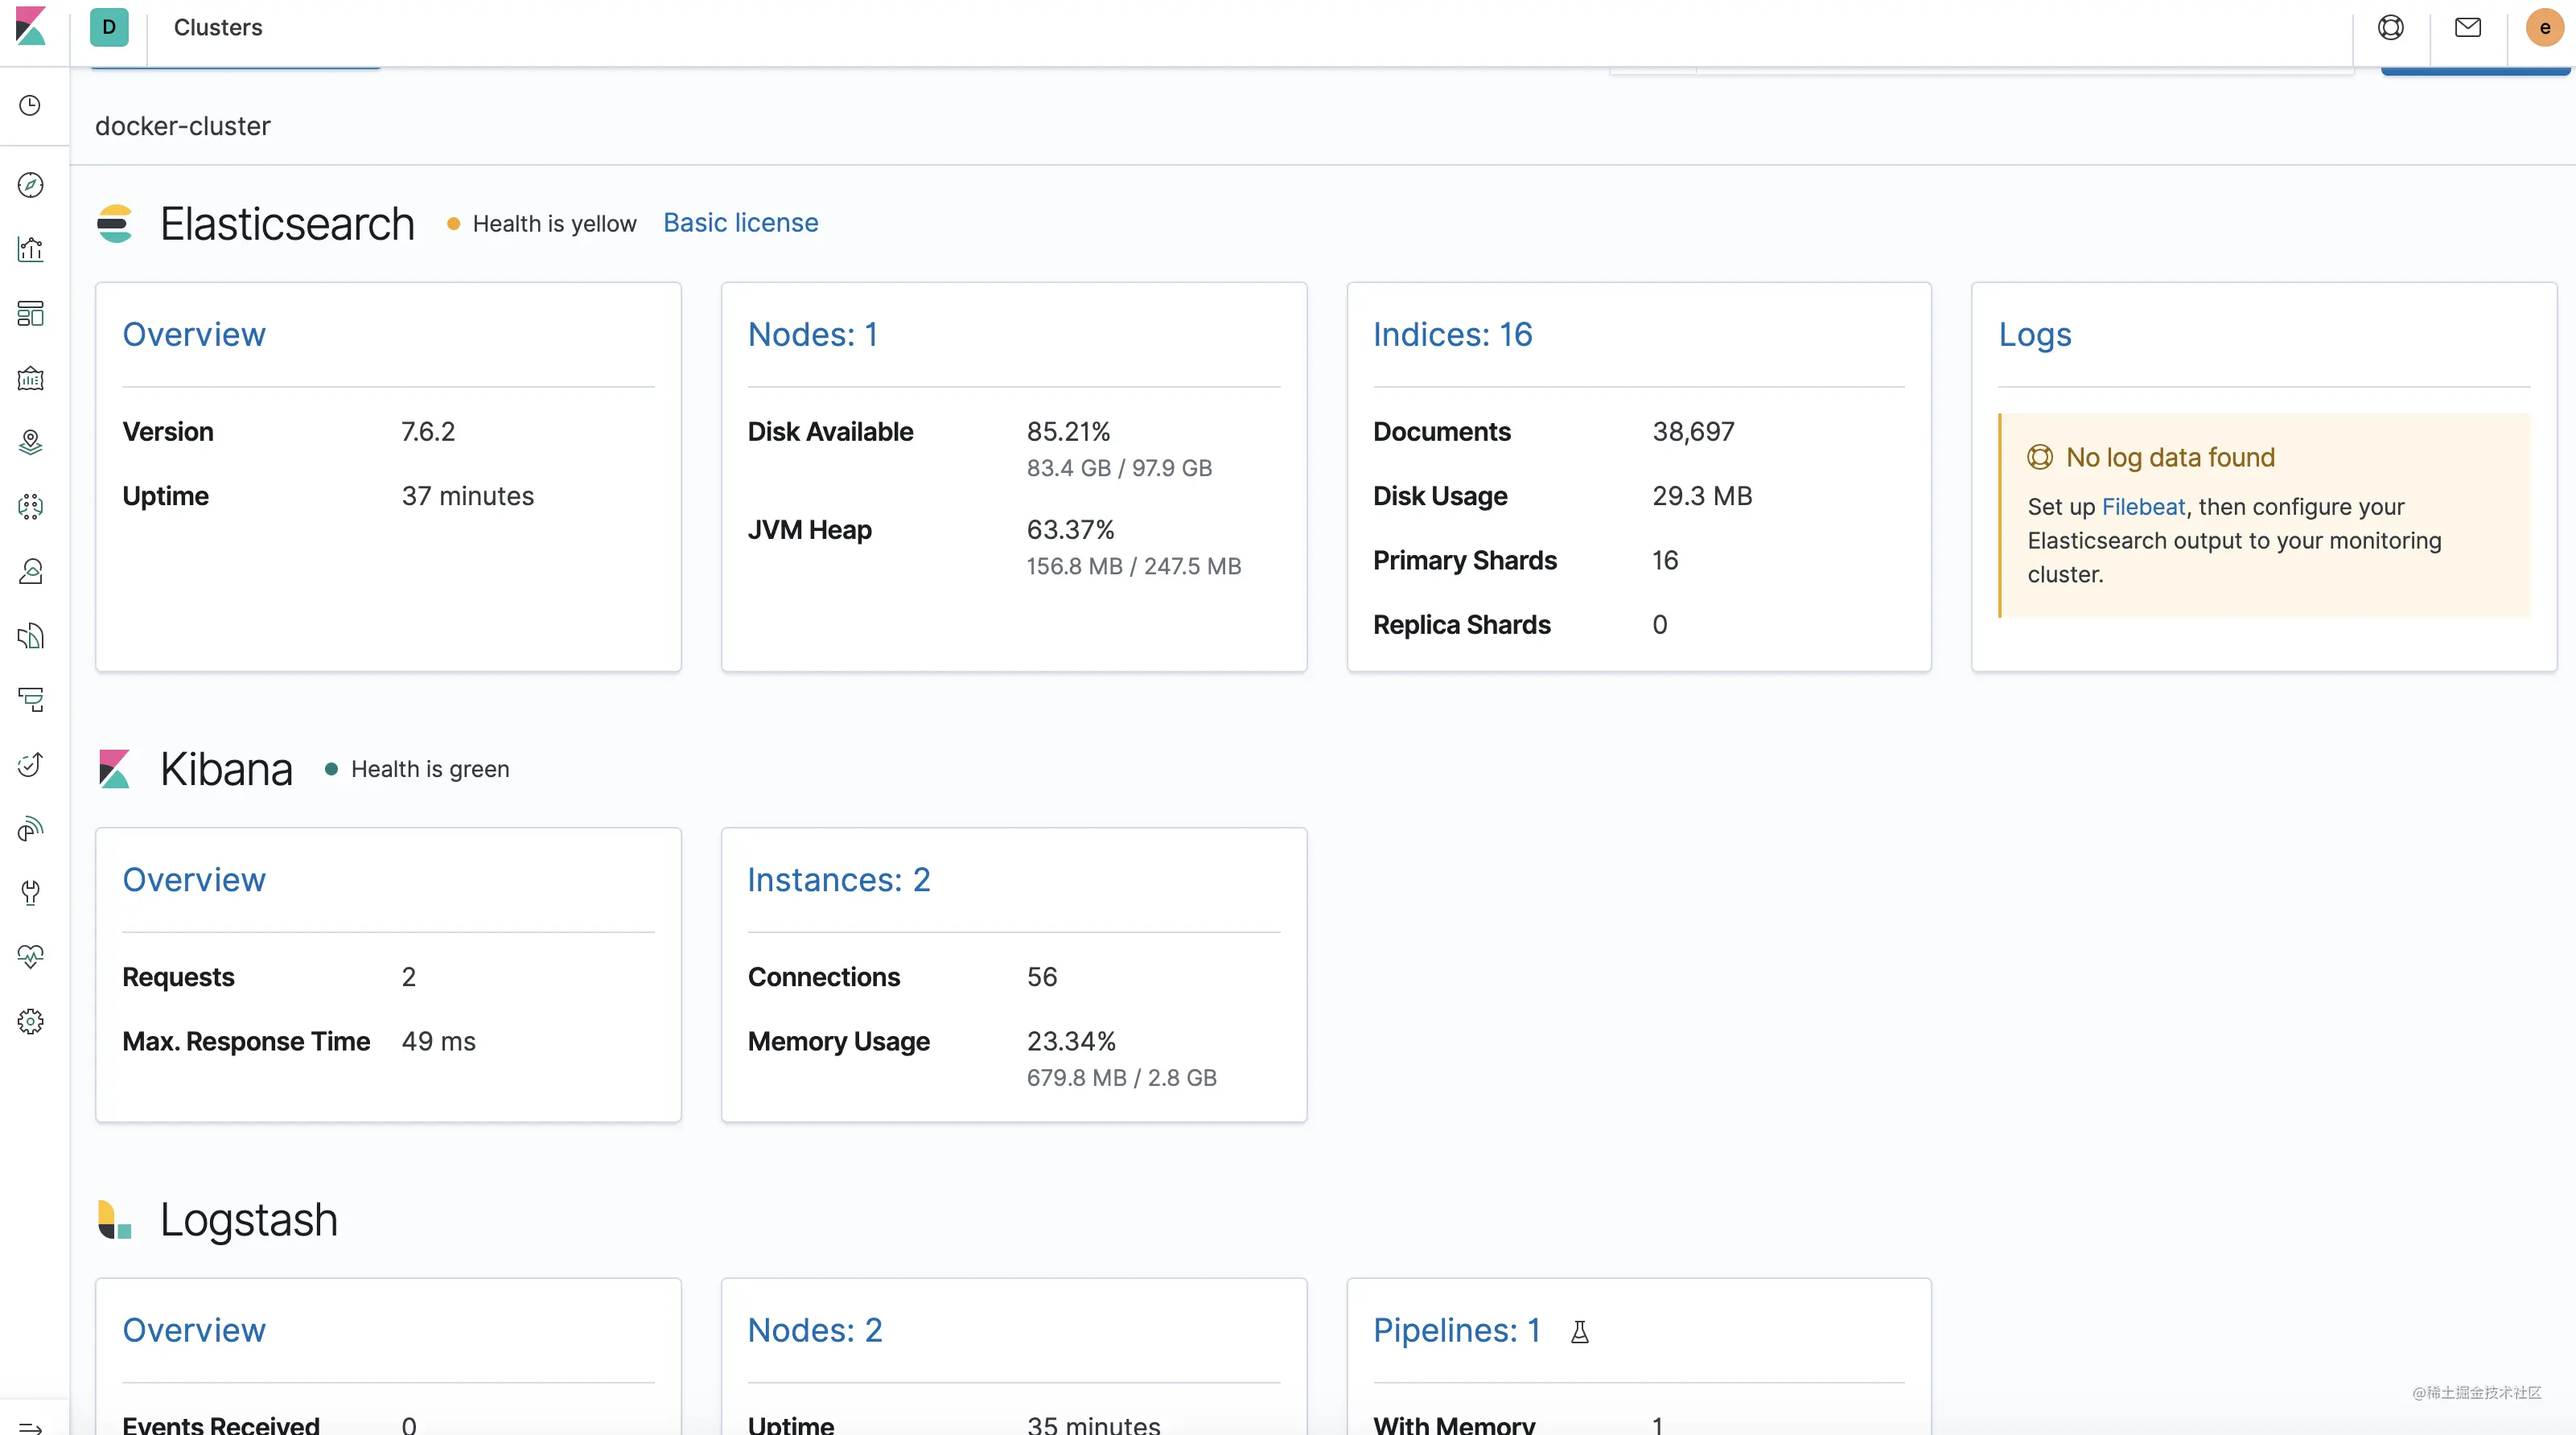Open the user menu avatar e

(x=2545, y=27)
